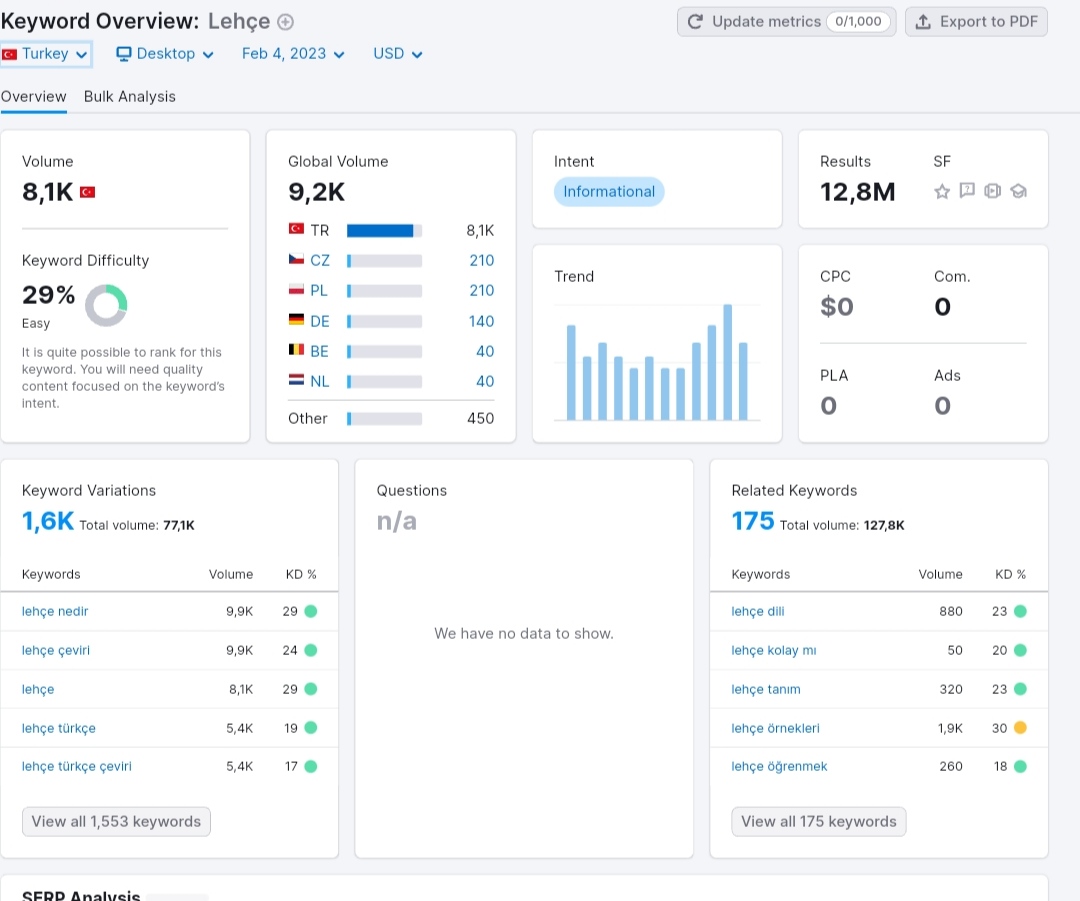
Task: Select the Overview tab
Action: pyautogui.click(x=33, y=96)
